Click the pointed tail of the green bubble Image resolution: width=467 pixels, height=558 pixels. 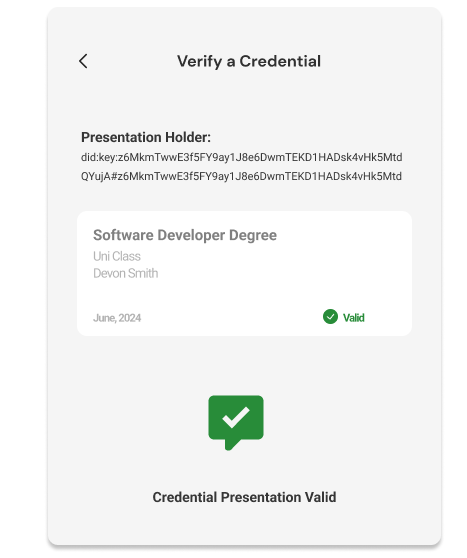(232, 444)
